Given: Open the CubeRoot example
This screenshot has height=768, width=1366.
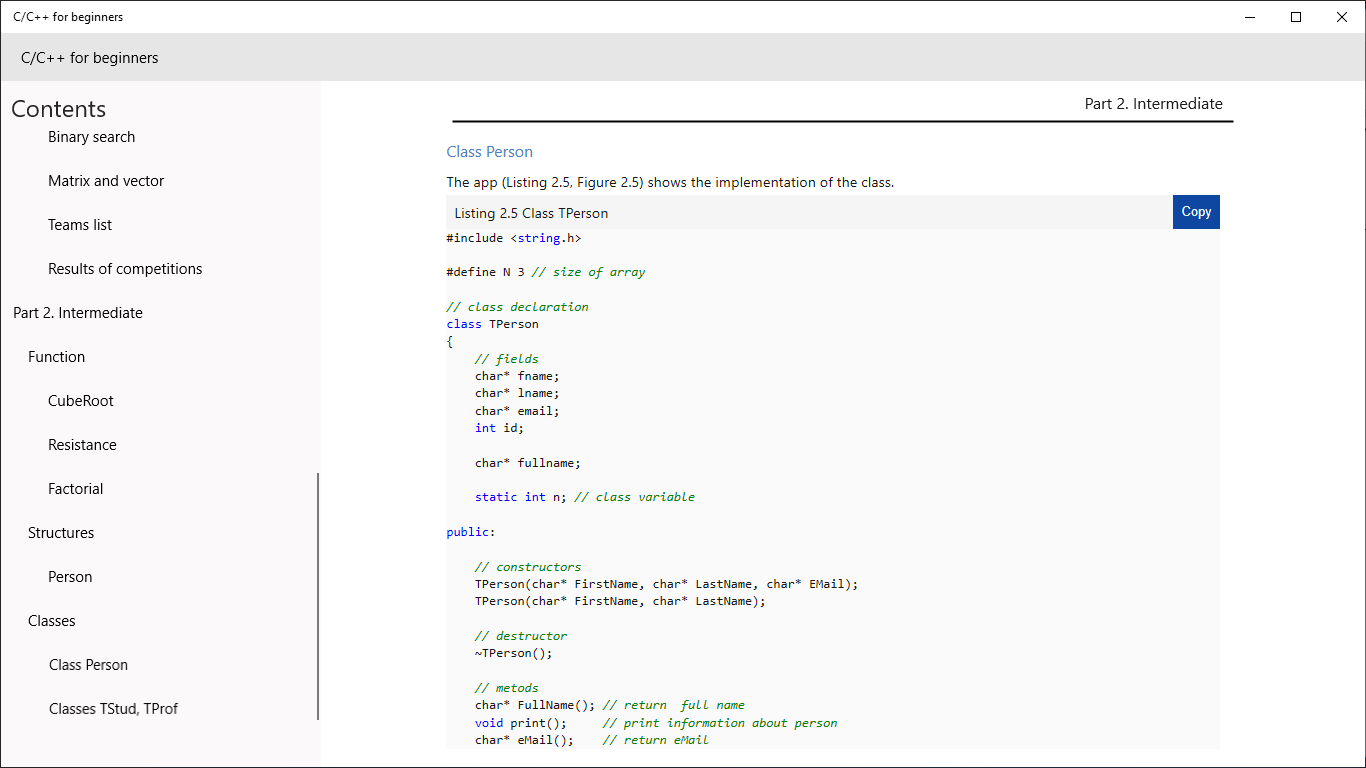Looking at the screenshot, I should pyautogui.click(x=80, y=400).
